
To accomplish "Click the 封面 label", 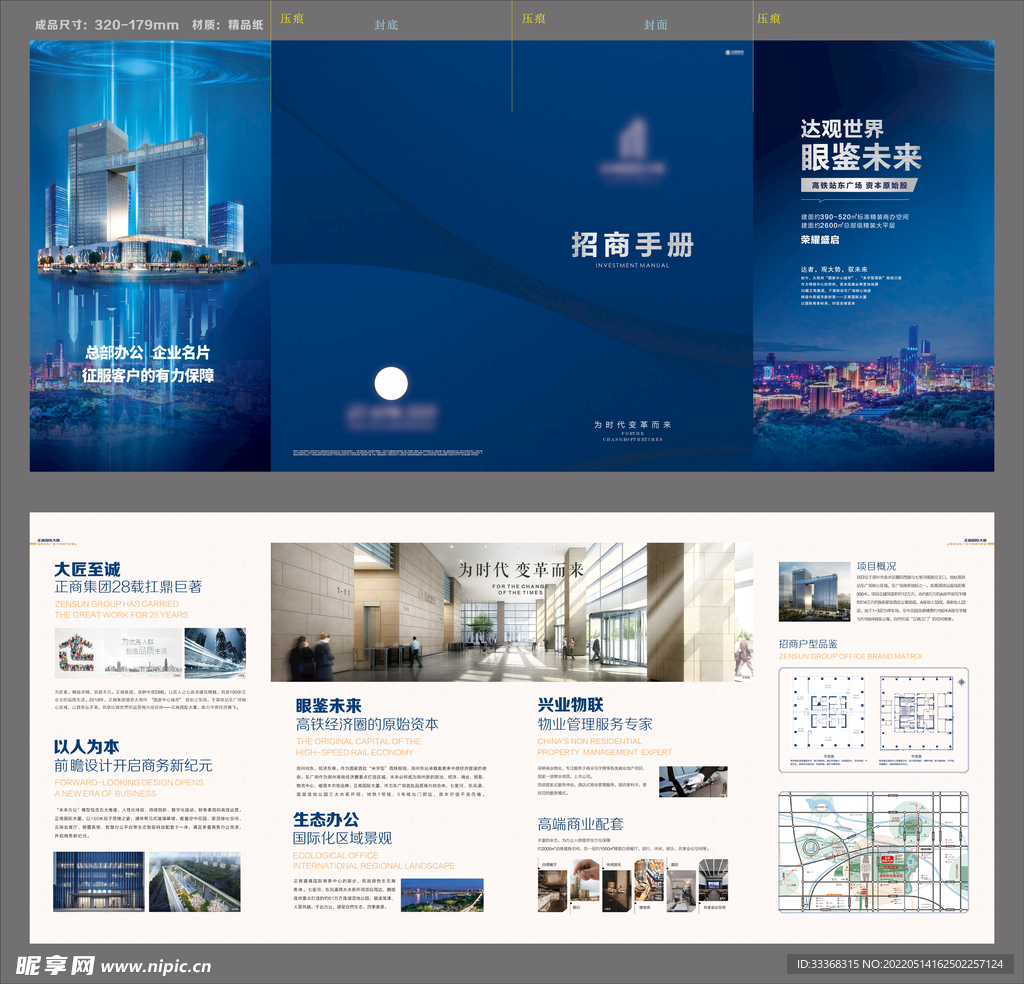I will 656,25.
